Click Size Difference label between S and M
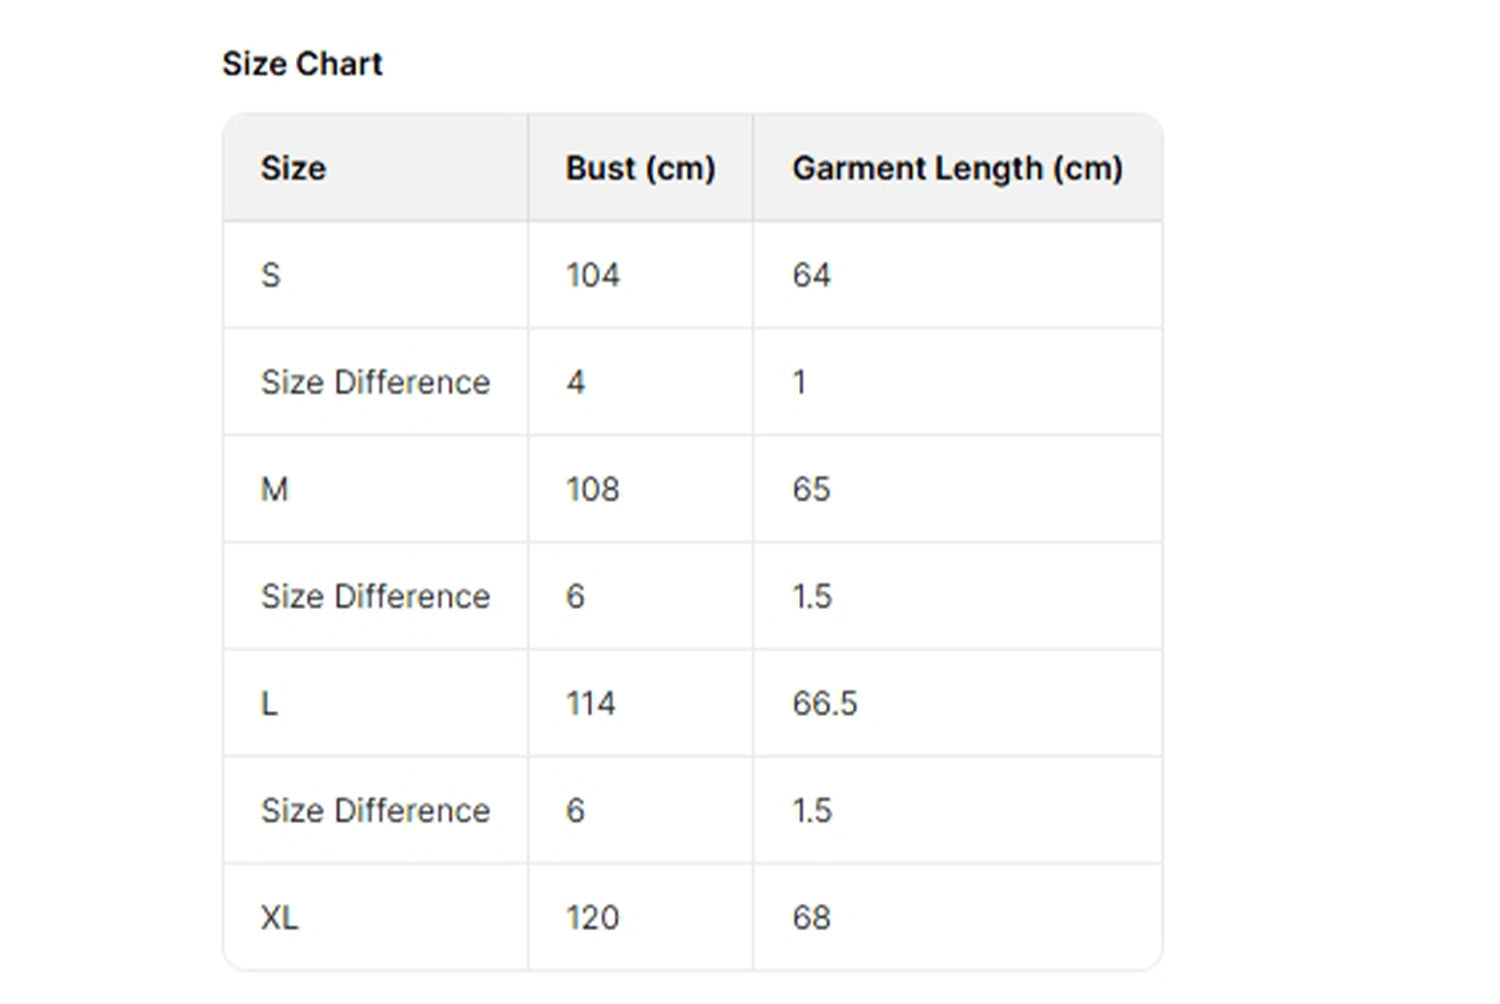Viewport: 1500px width, 1004px height. [375, 382]
